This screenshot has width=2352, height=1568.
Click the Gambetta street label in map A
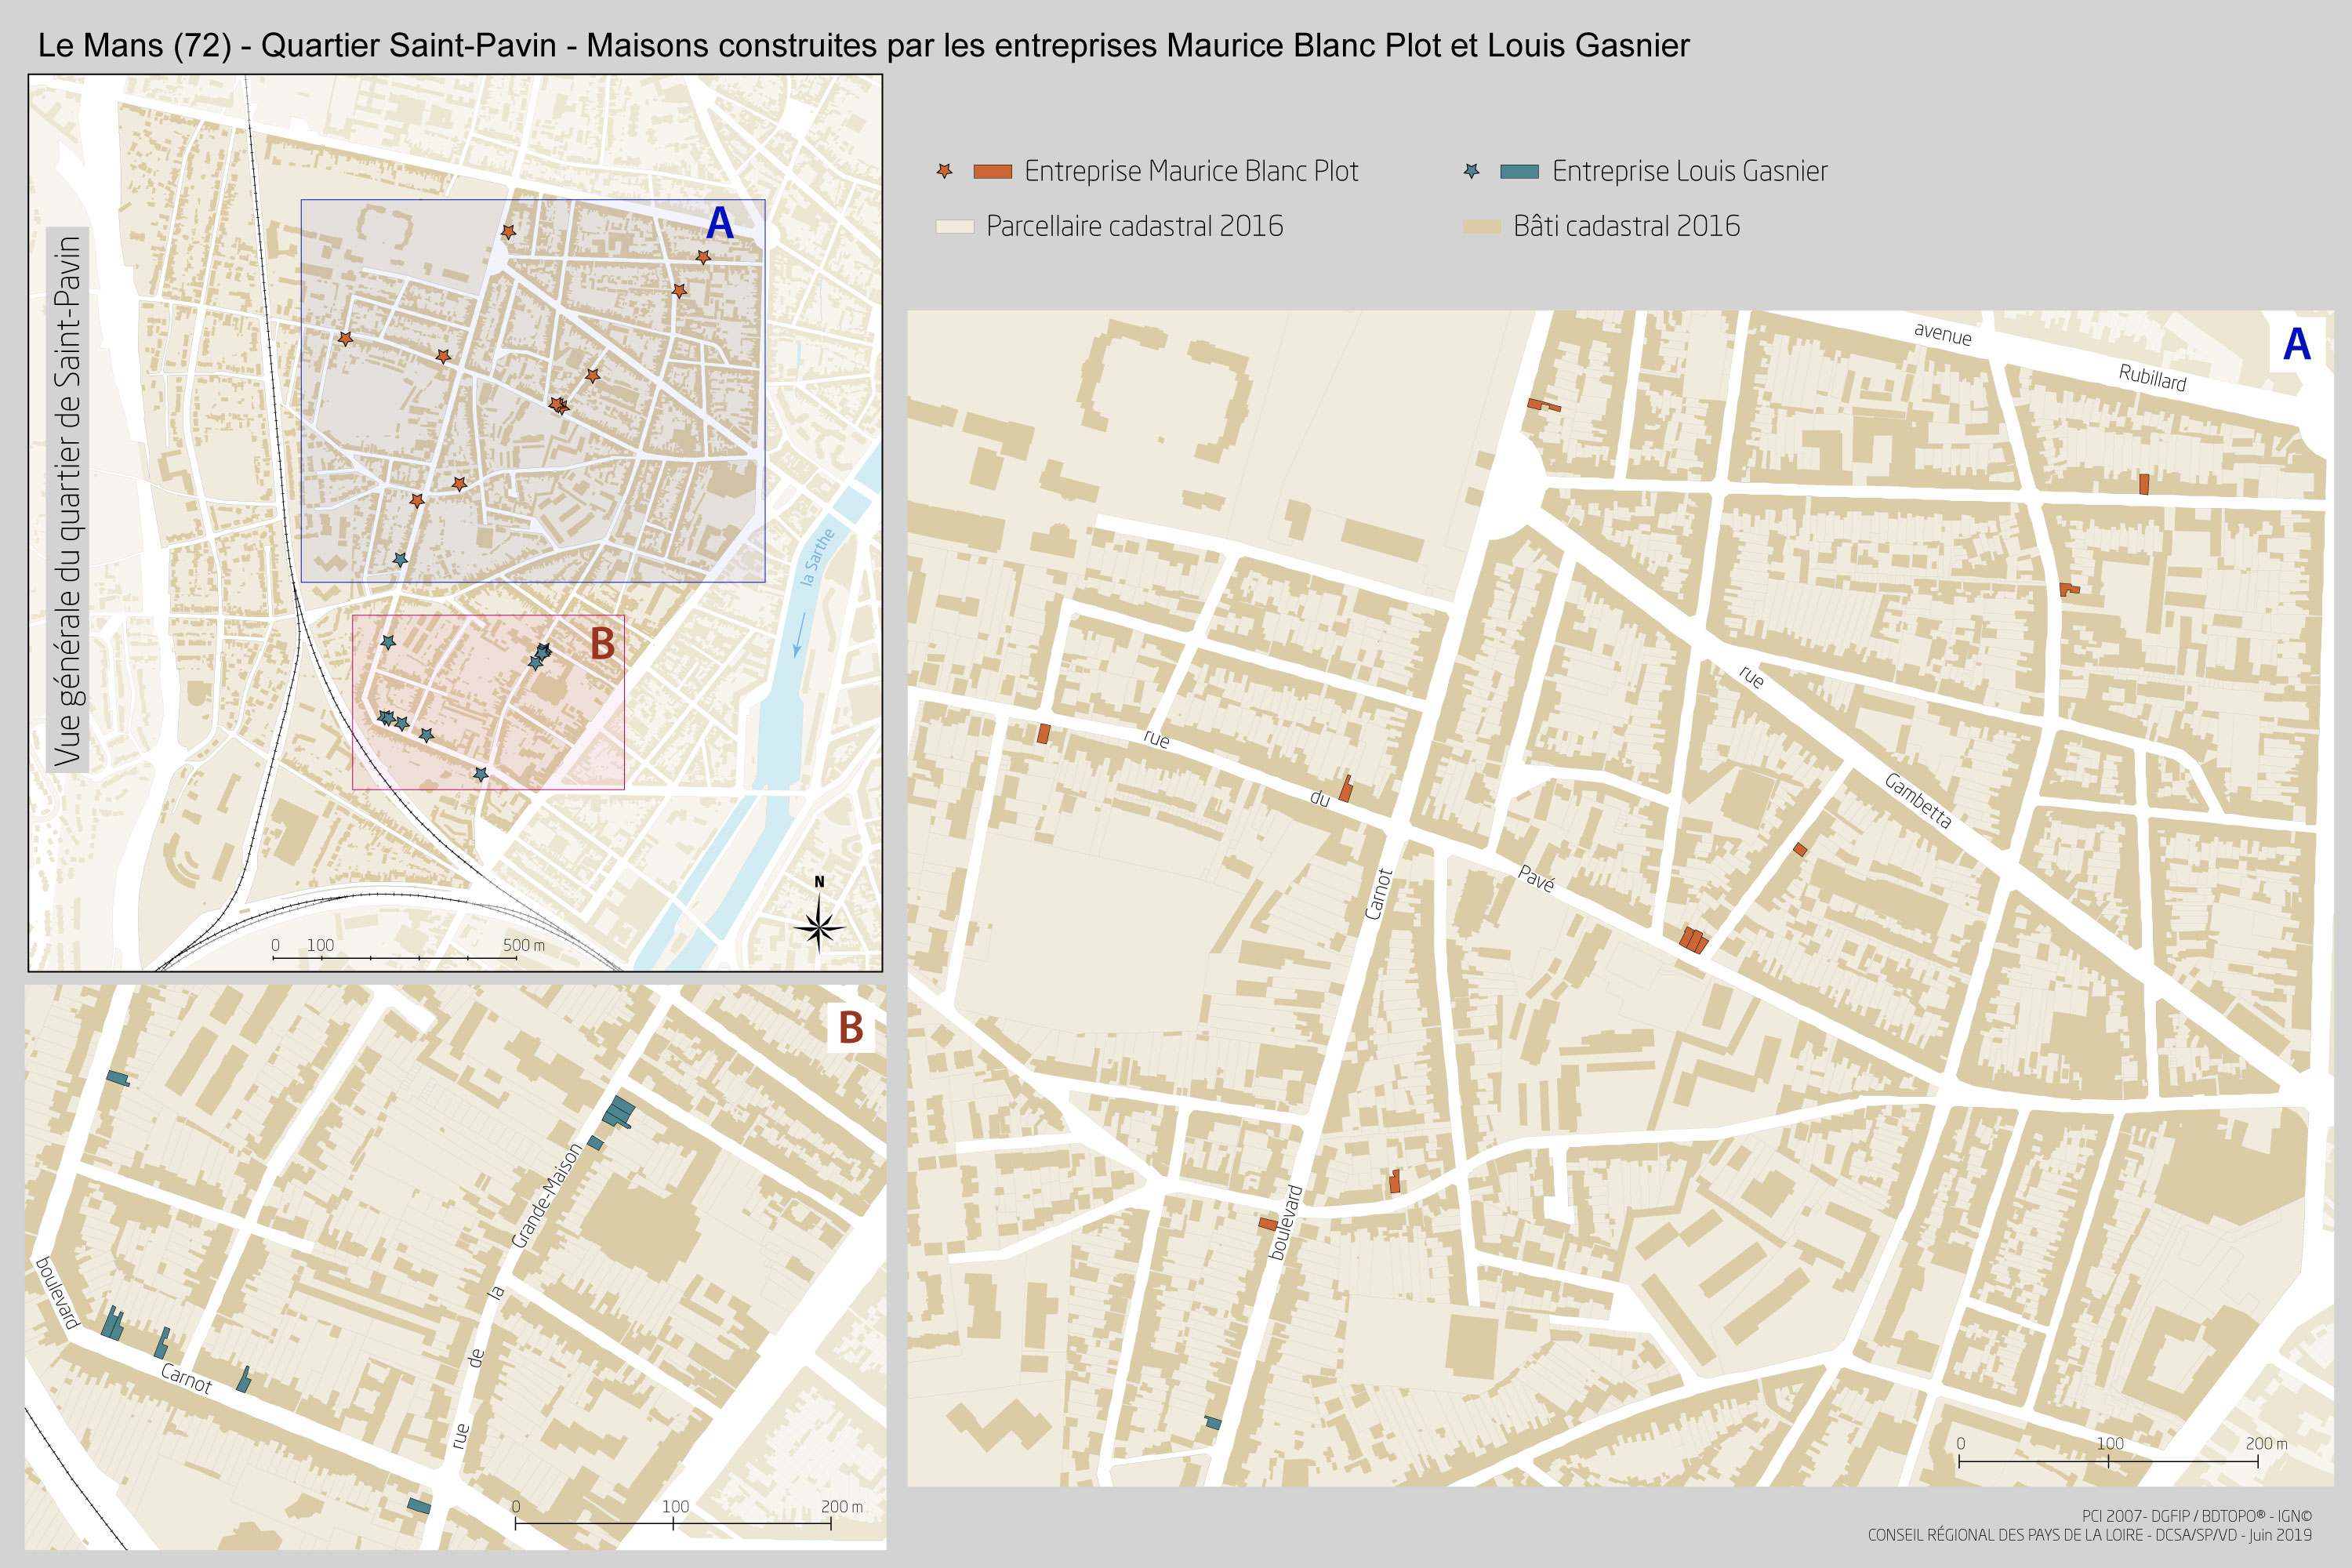tap(1917, 801)
